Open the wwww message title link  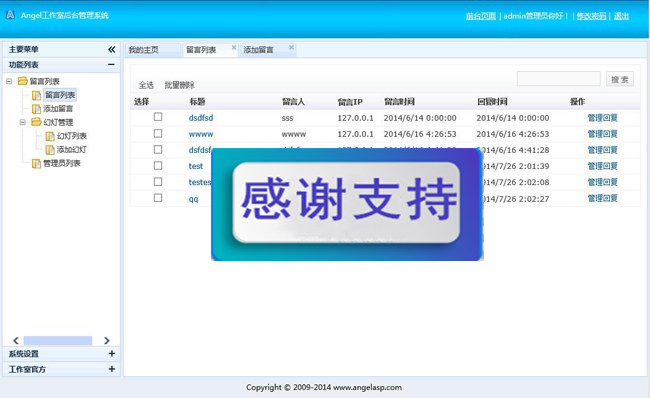pyautogui.click(x=201, y=134)
